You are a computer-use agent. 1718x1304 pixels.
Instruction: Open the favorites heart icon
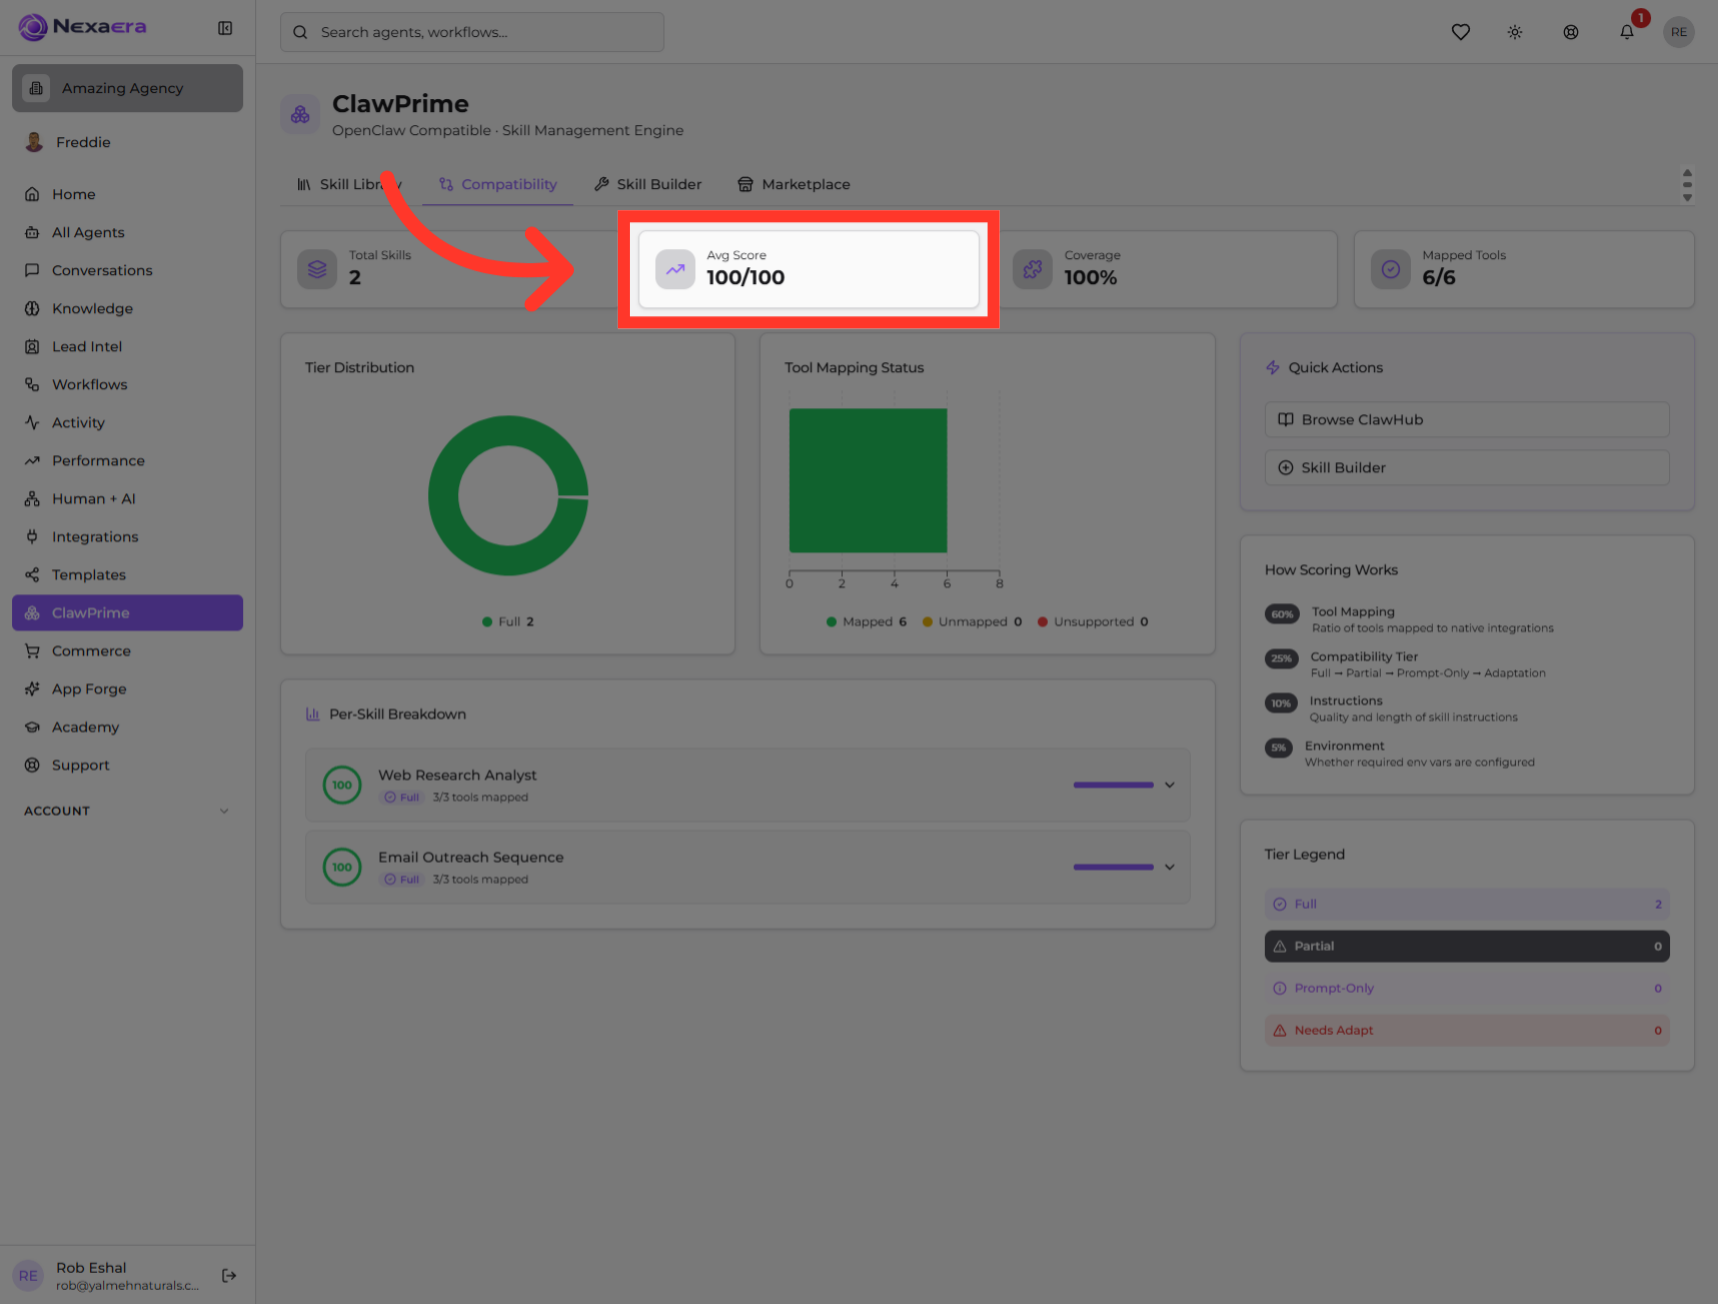pyautogui.click(x=1460, y=32)
